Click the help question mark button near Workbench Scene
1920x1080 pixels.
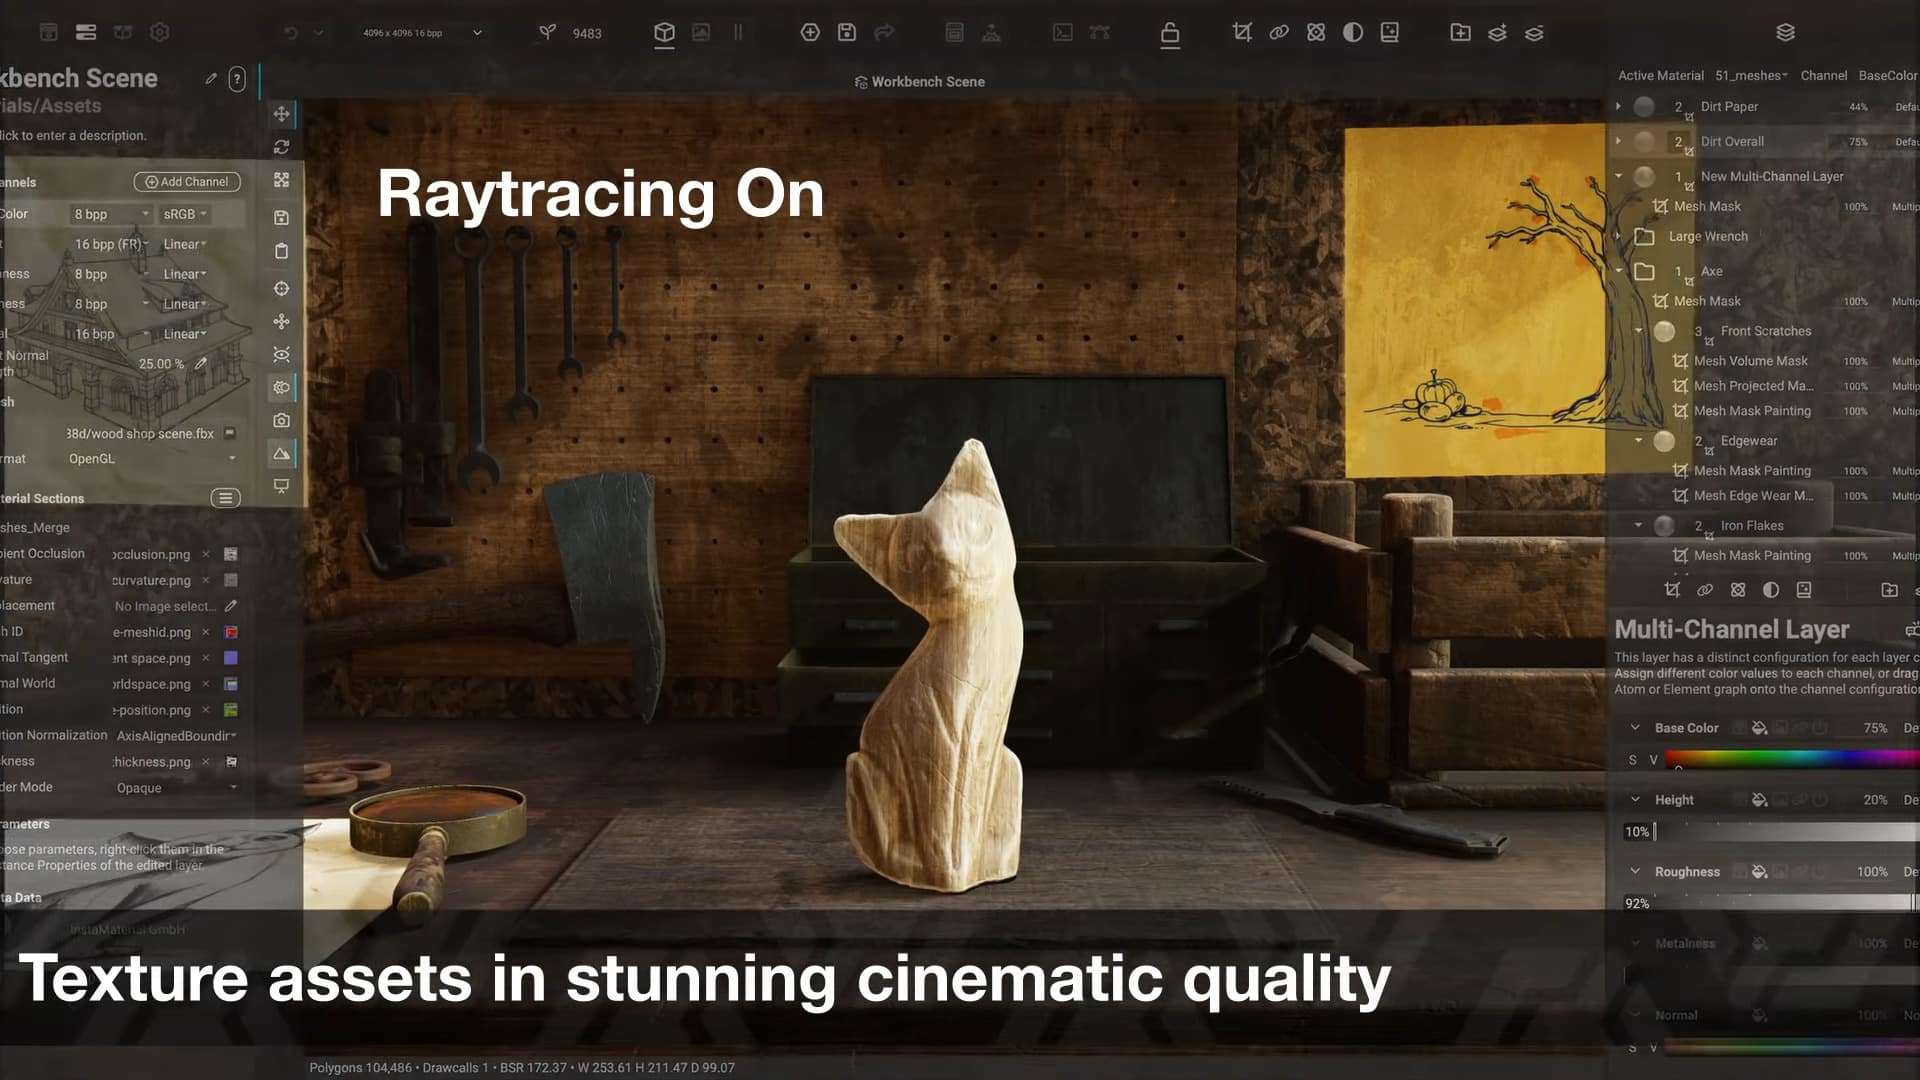[x=237, y=79]
